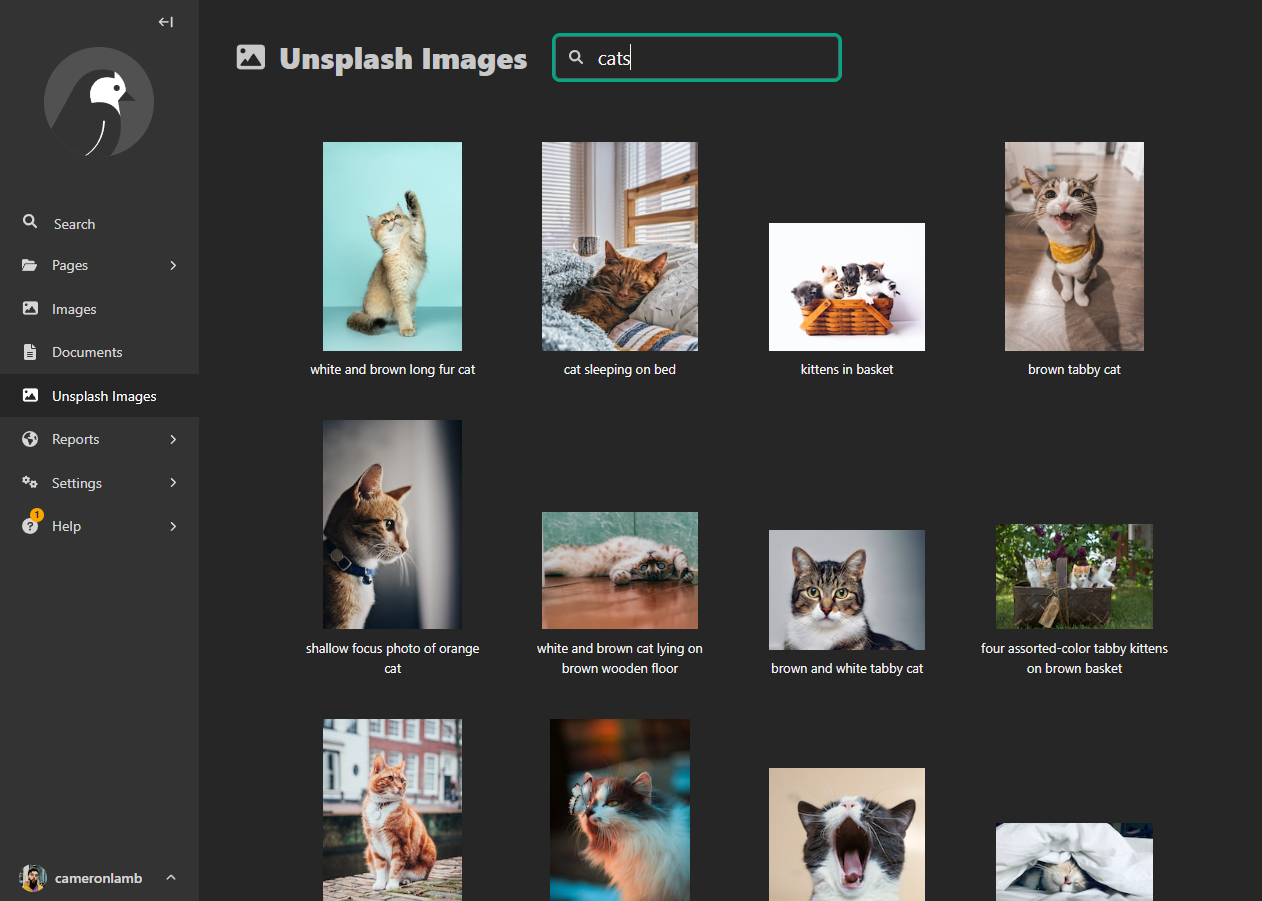This screenshot has height=901, width=1262.
Task: Select the Search icon in the sidebar
Action: [29, 223]
